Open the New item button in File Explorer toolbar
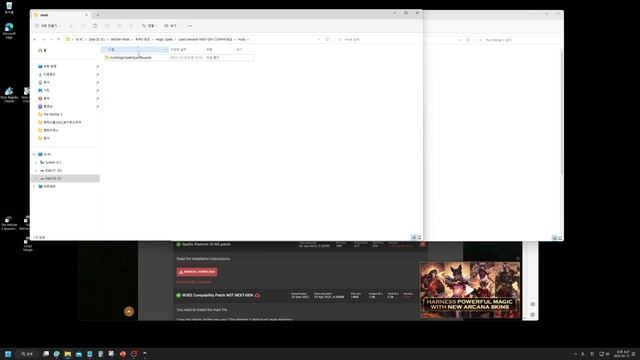The width and height of the screenshot is (640, 360). pos(47,26)
